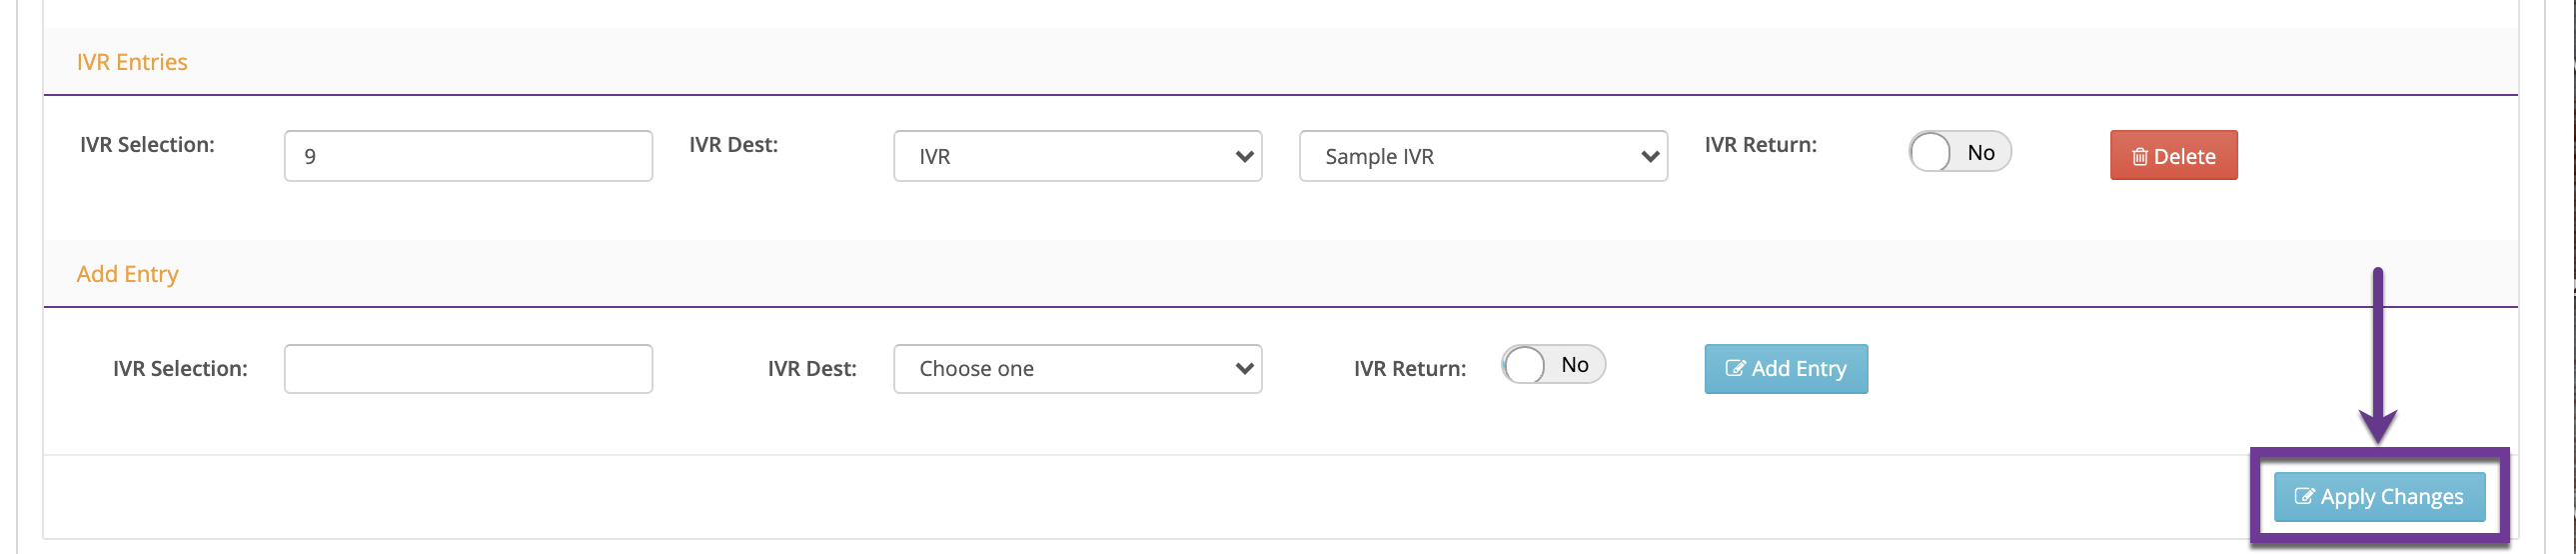Click the IVR Entries section heading
The width and height of the screenshot is (2576, 554).
132,62
